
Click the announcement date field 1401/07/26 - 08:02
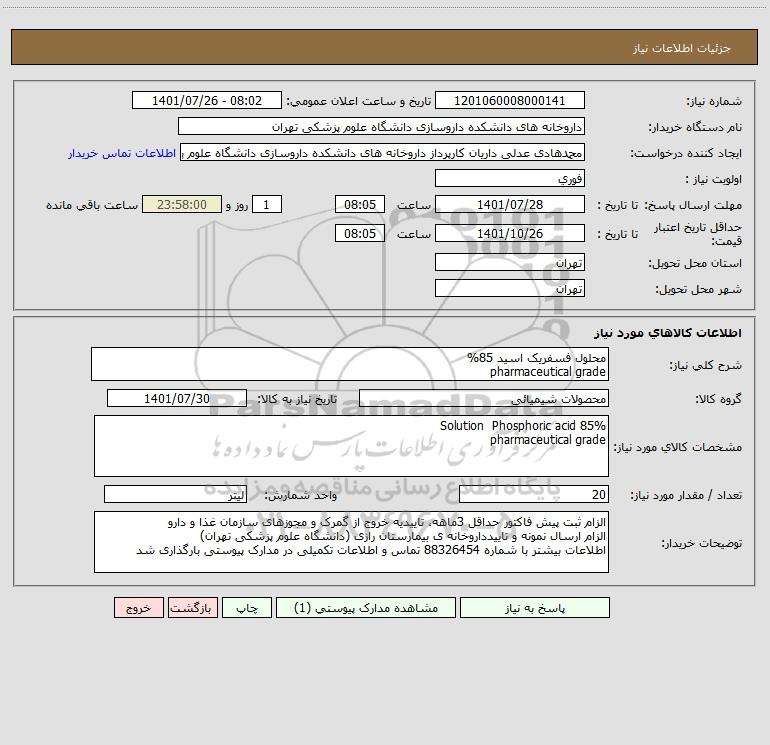pyautogui.click(x=207, y=100)
